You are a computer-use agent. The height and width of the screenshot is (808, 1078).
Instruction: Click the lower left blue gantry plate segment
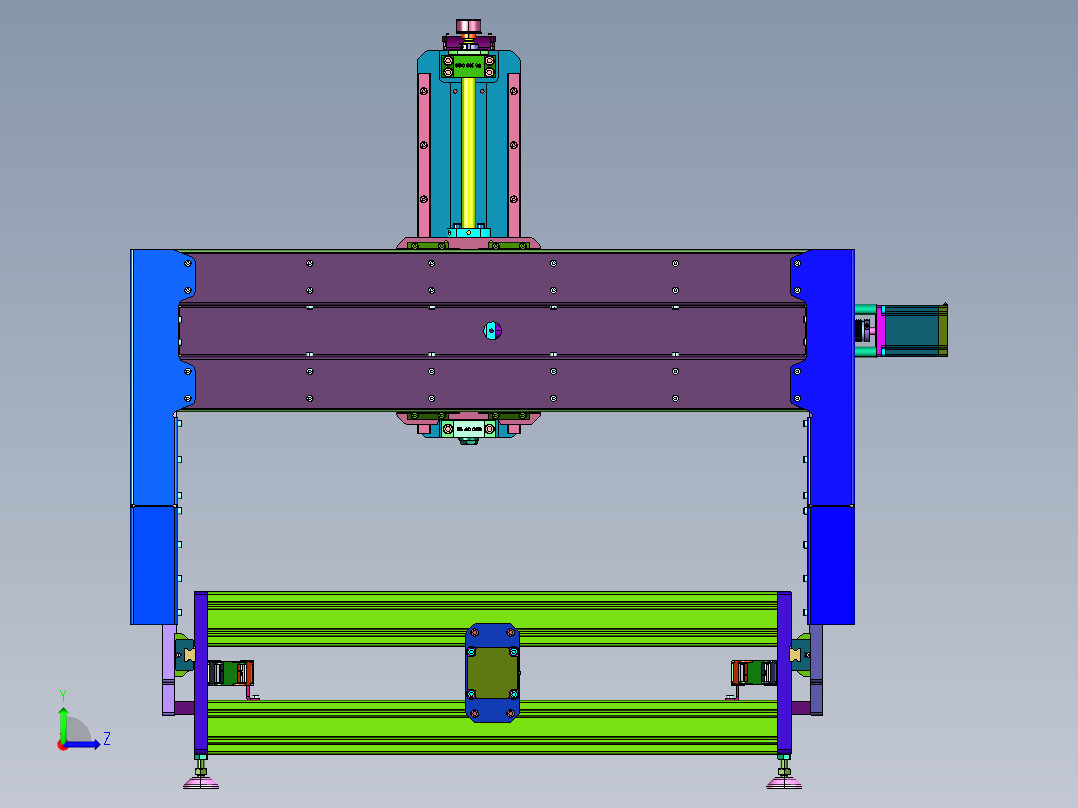(153, 565)
